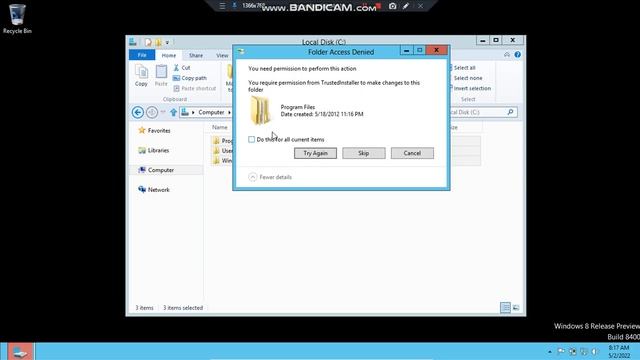Screen dimensions: 640x360
Task: Select the Windows folder row
Action: (x=222, y=160)
